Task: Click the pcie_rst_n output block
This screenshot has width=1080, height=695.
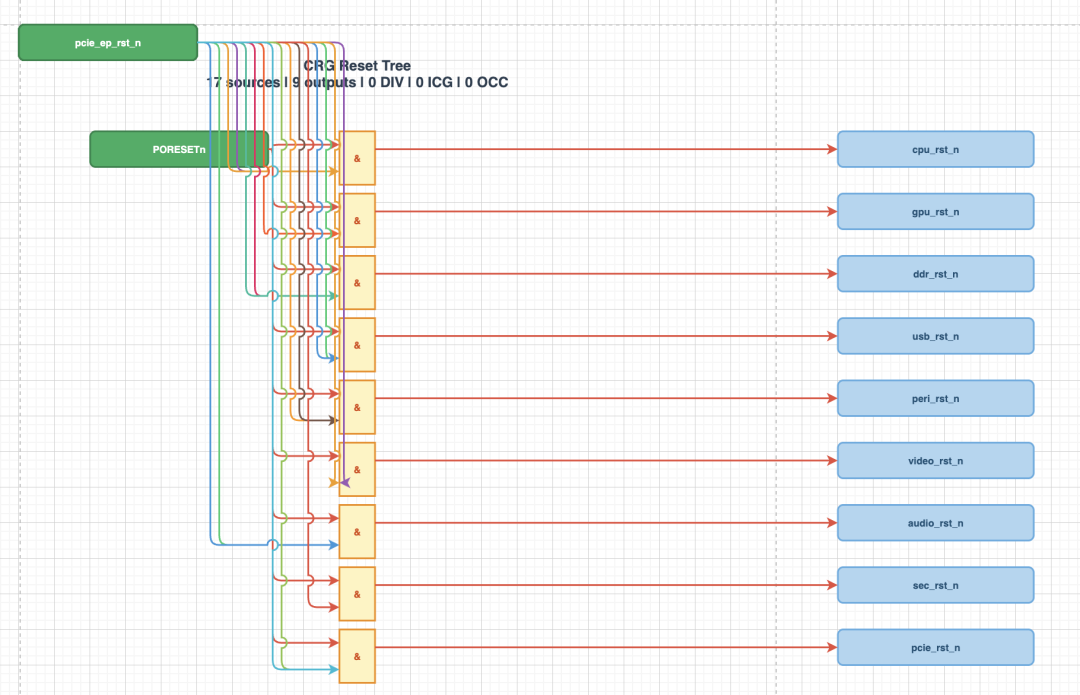Action: point(935,647)
